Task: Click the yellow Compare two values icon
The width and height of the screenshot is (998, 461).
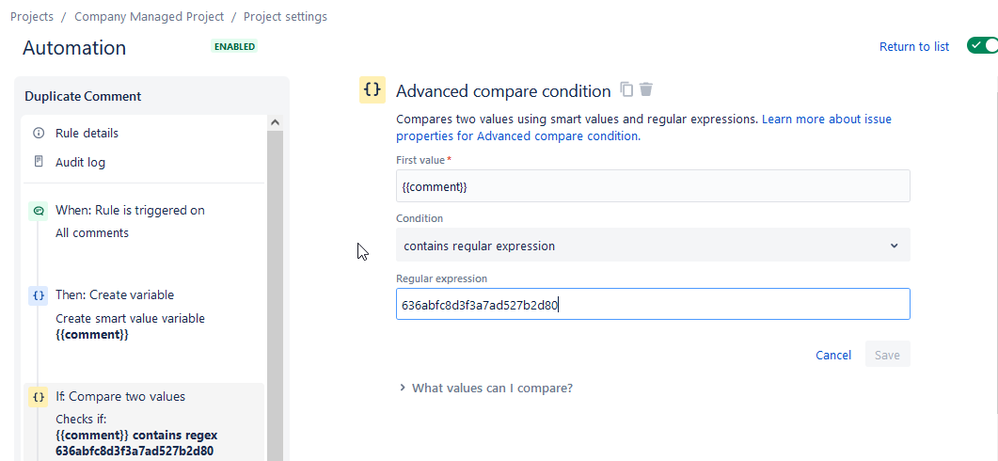Action: tap(39, 397)
